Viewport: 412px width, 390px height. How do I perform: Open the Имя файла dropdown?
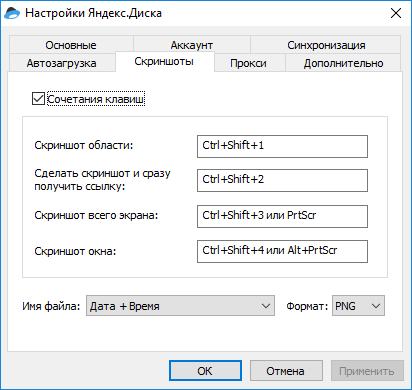180,305
